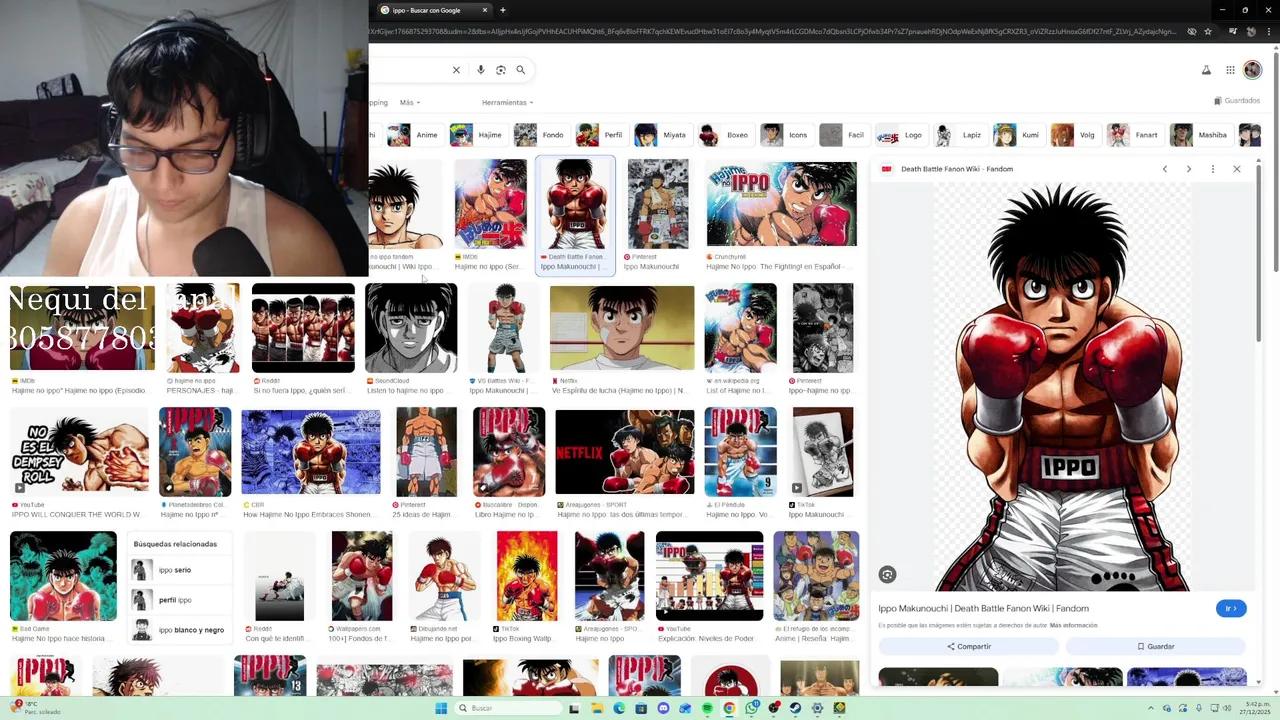Clear the Google search box text
This screenshot has height=720, width=1280.
tap(456, 70)
